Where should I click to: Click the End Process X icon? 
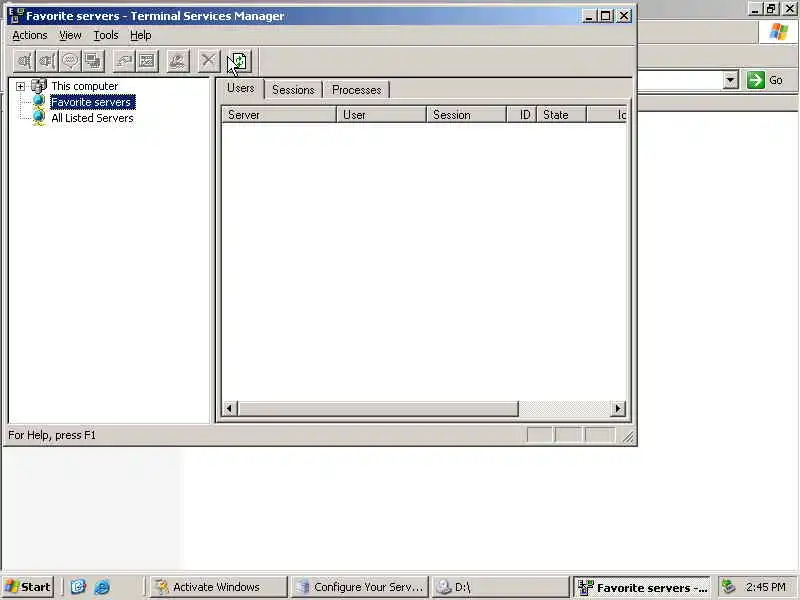pyautogui.click(x=209, y=62)
